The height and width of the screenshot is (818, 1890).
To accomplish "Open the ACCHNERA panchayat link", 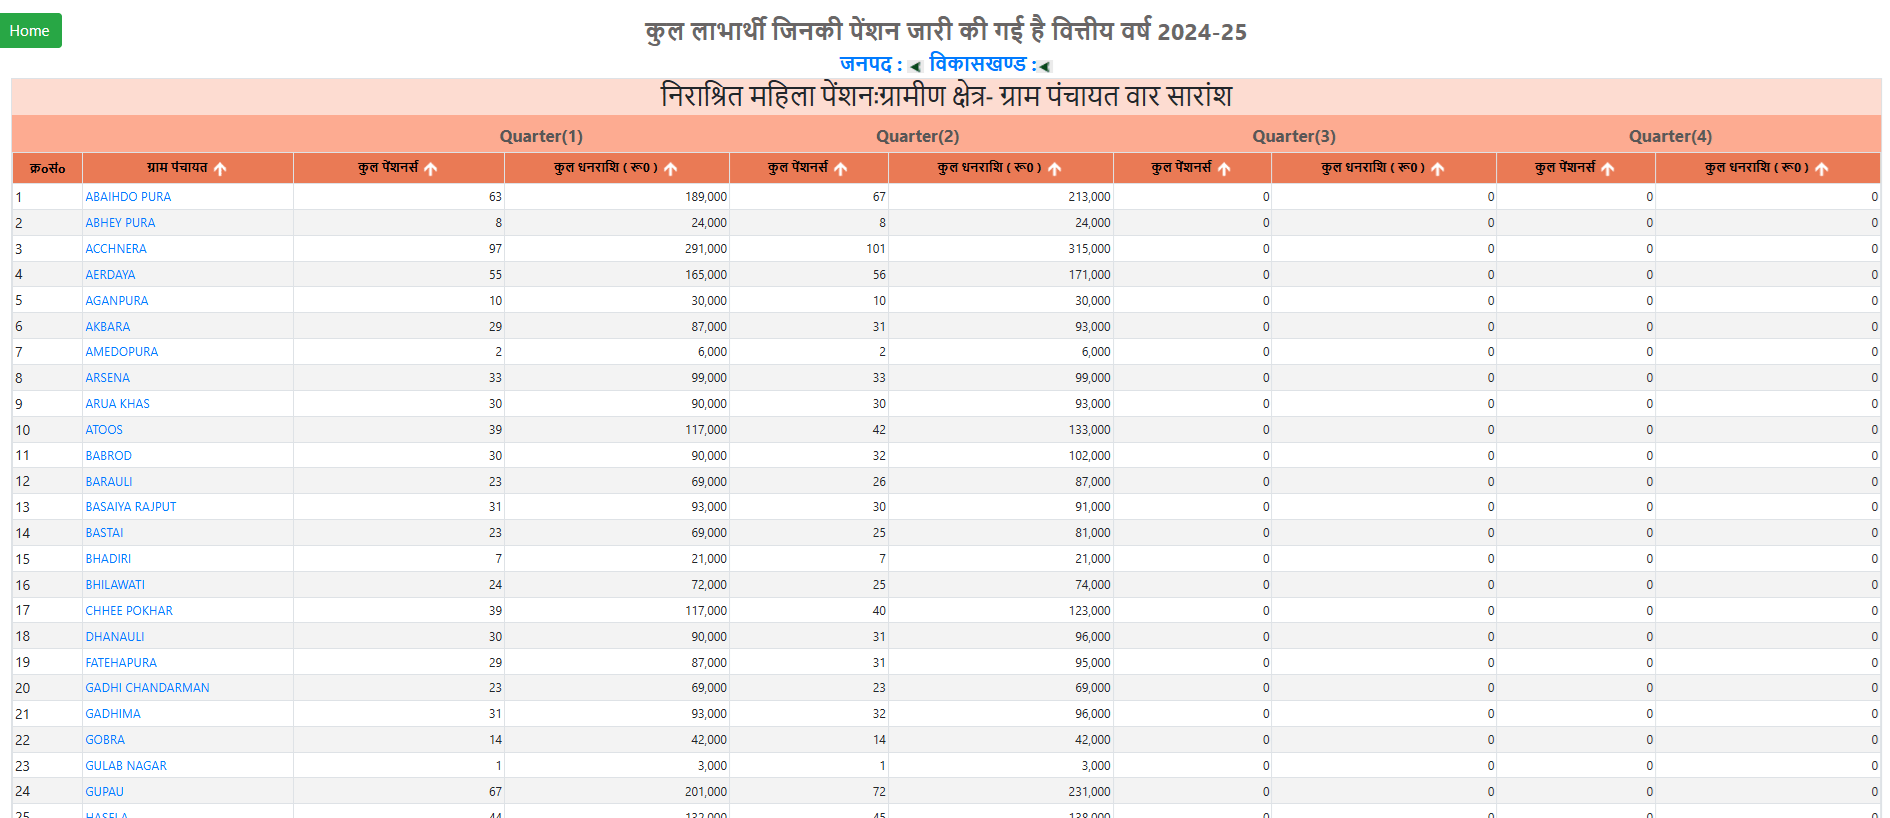I will click(116, 249).
